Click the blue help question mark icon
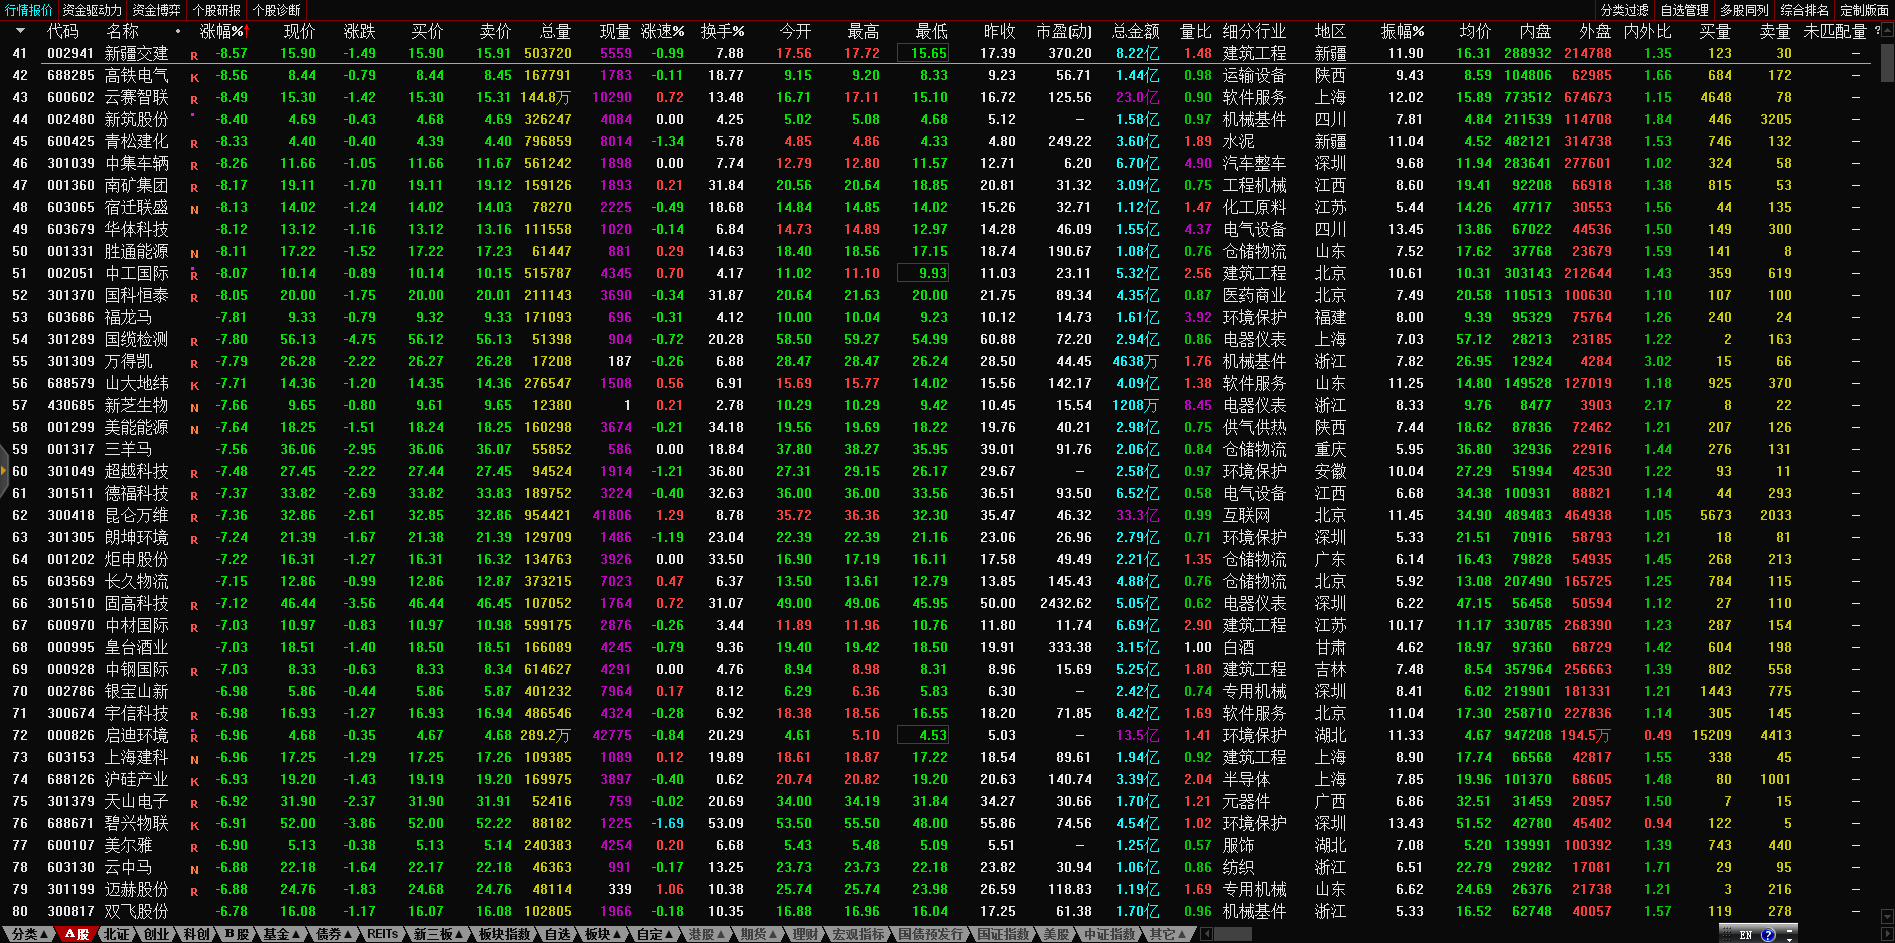 click(1768, 935)
